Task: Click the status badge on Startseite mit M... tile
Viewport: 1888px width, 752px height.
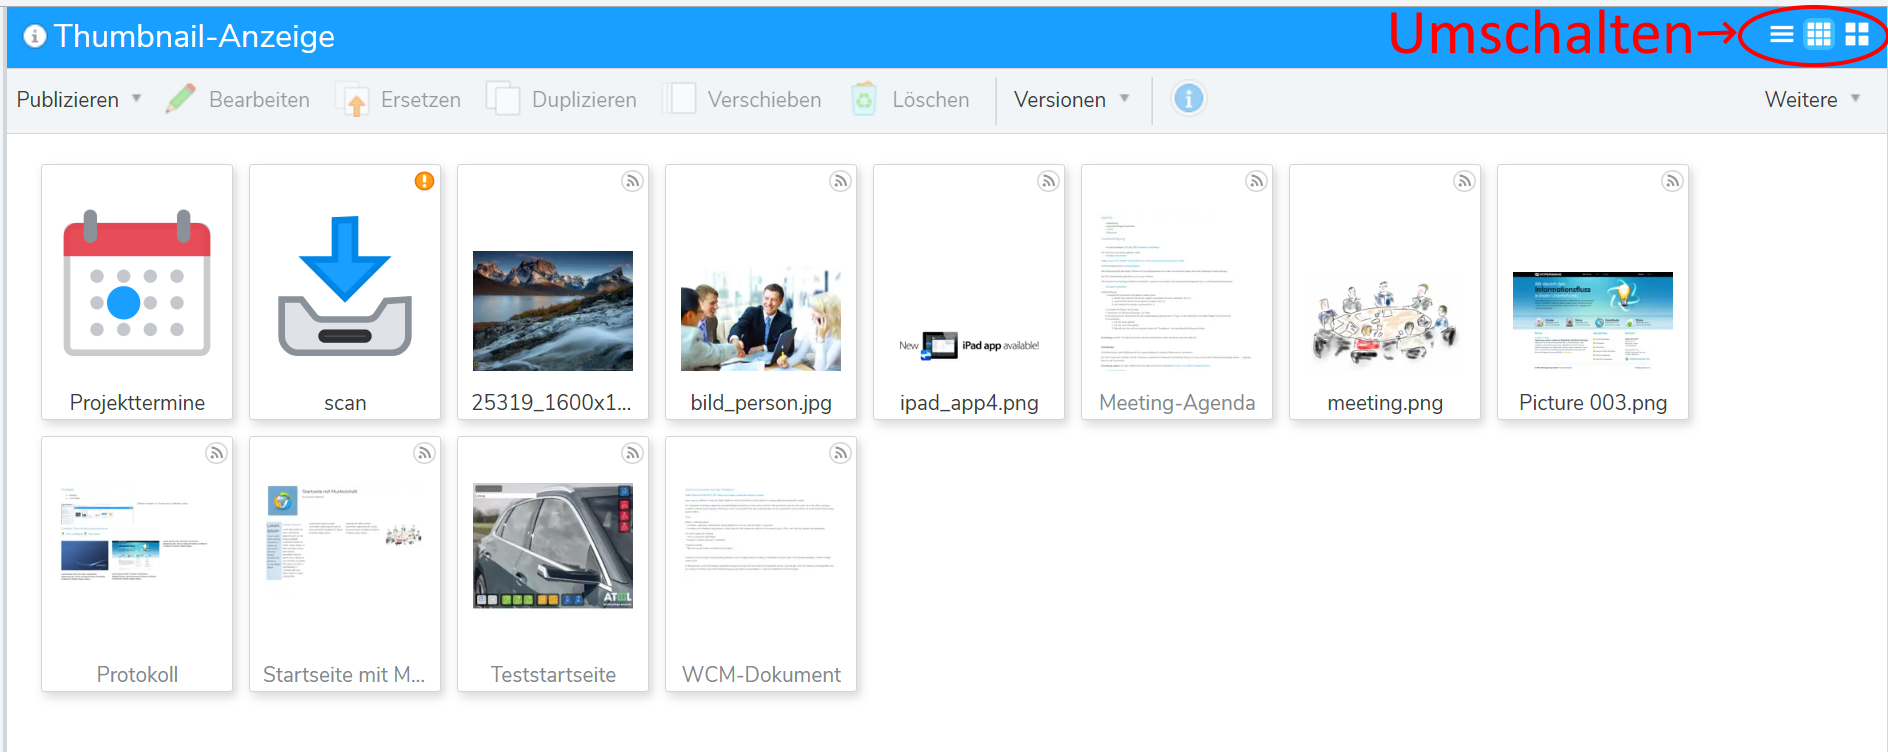Action: point(424,453)
